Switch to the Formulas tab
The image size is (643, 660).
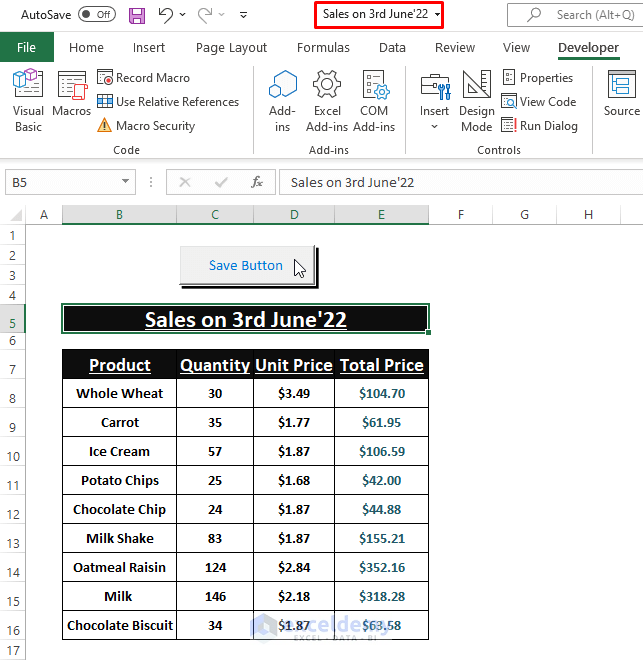(x=323, y=48)
